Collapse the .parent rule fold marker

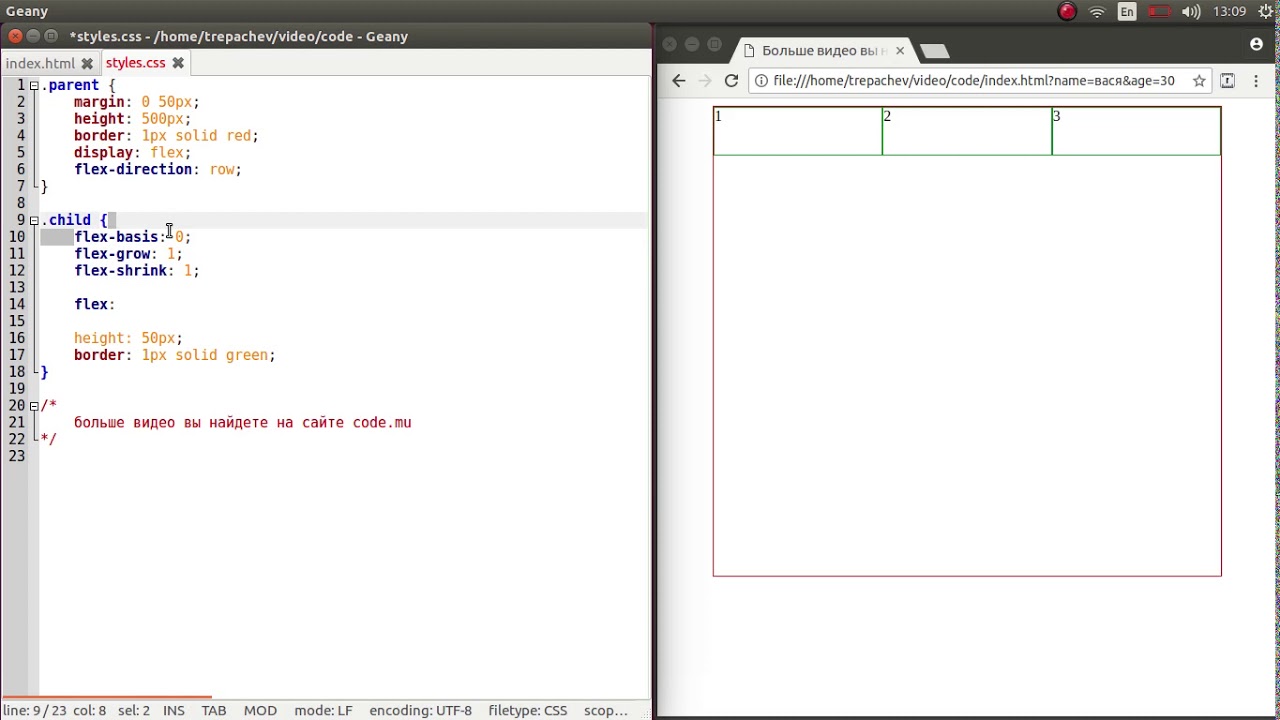click(x=34, y=86)
